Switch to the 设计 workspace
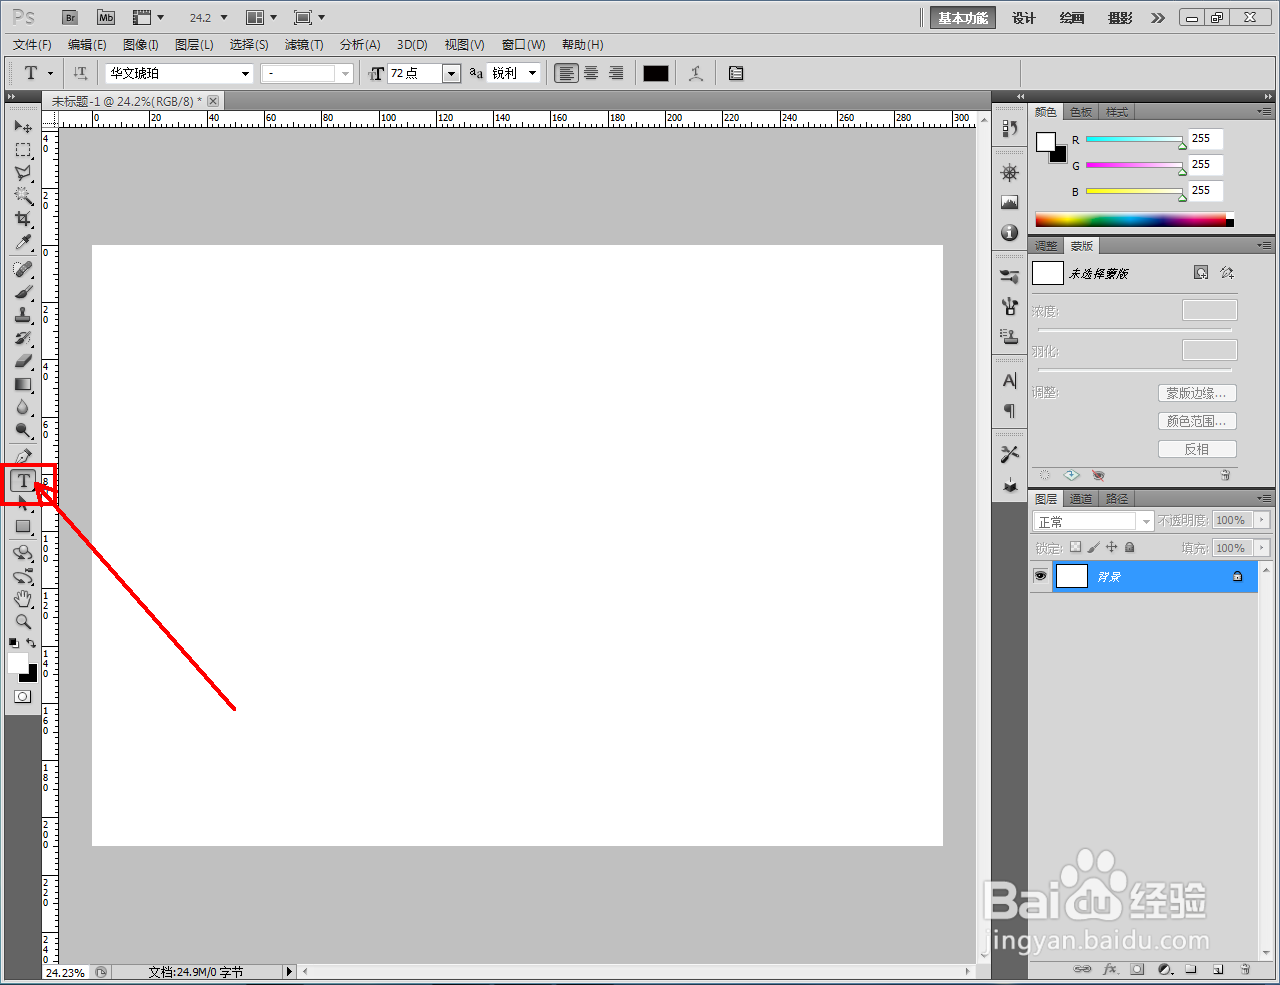The width and height of the screenshot is (1280, 985). tap(1024, 18)
